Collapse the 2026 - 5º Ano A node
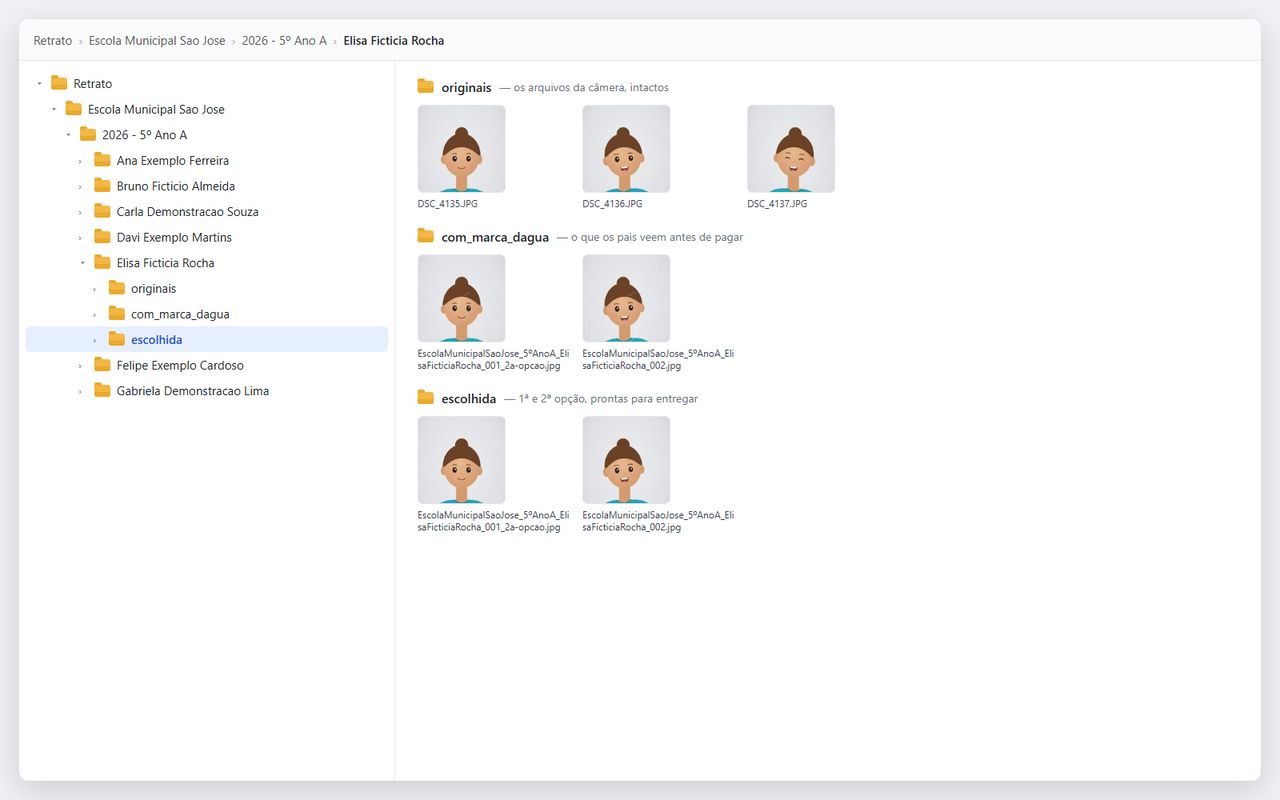1280x800 pixels. (x=68, y=135)
